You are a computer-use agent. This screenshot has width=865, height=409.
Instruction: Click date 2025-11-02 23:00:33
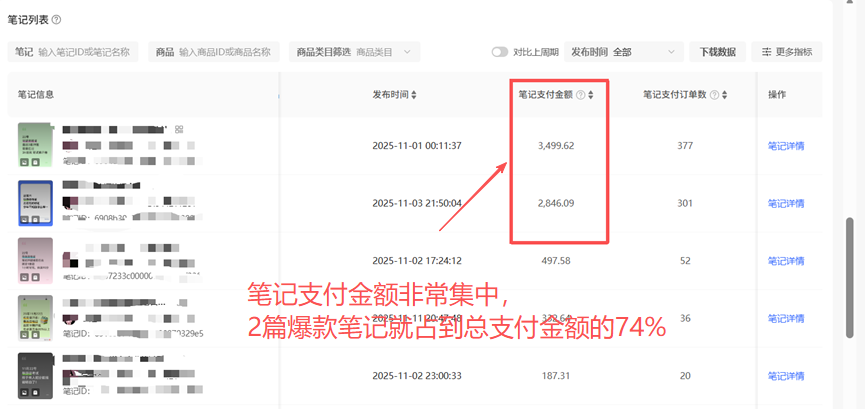pyautogui.click(x=417, y=376)
